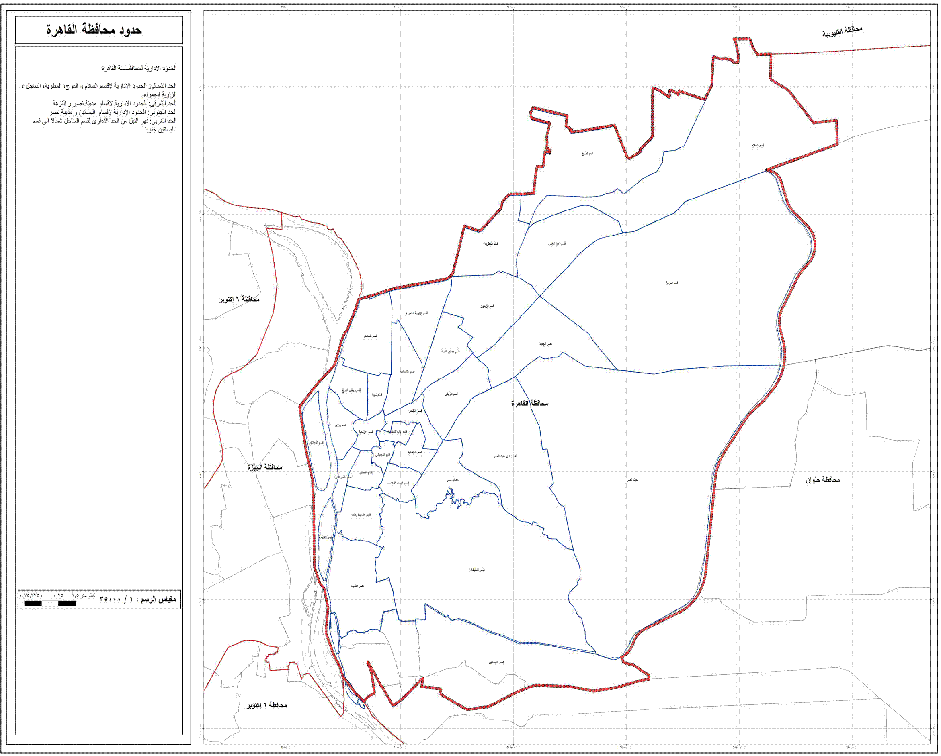Click the northernmost tip of the red boundary

click(x=740, y=39)
